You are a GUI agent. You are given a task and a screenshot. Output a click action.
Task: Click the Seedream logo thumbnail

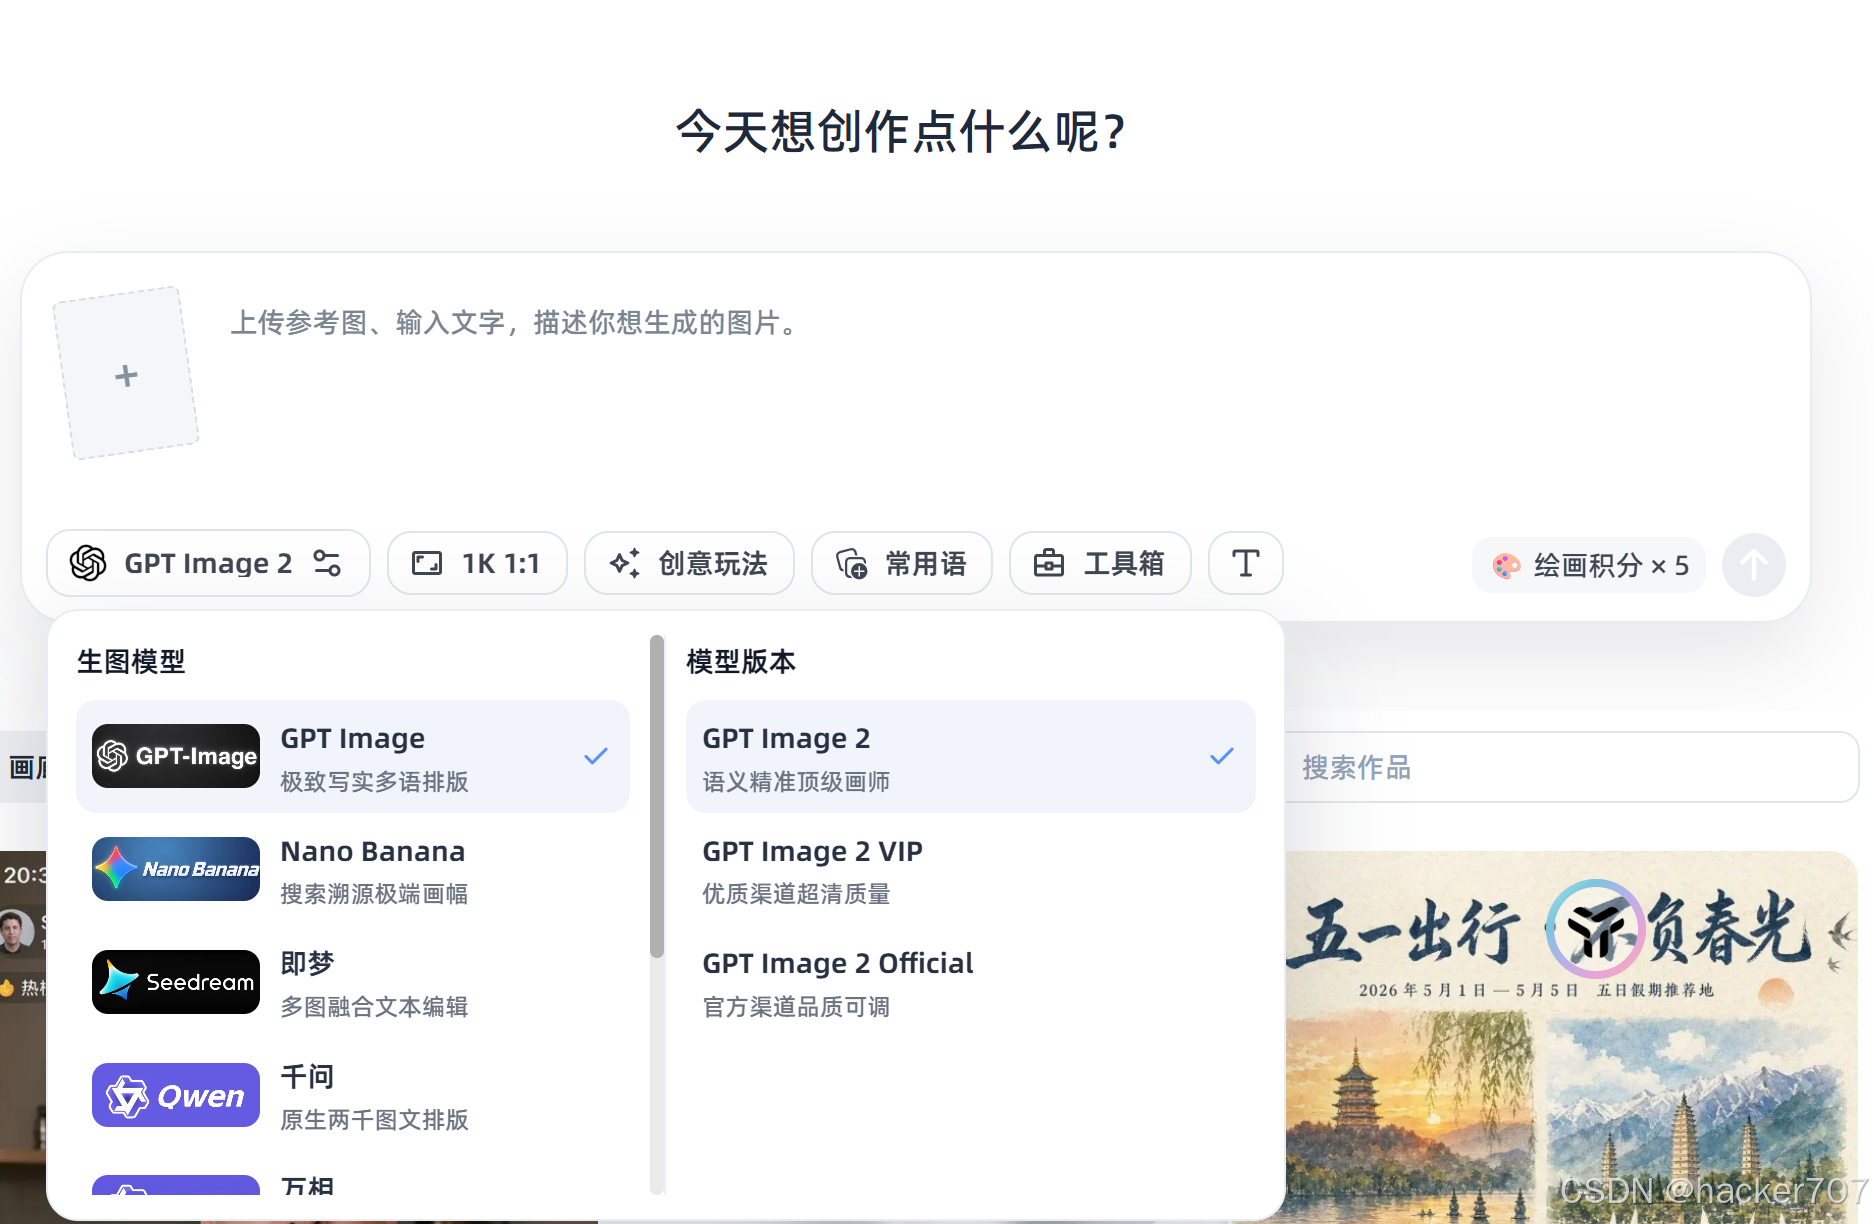pyautogui.click(x=176, y=982)
